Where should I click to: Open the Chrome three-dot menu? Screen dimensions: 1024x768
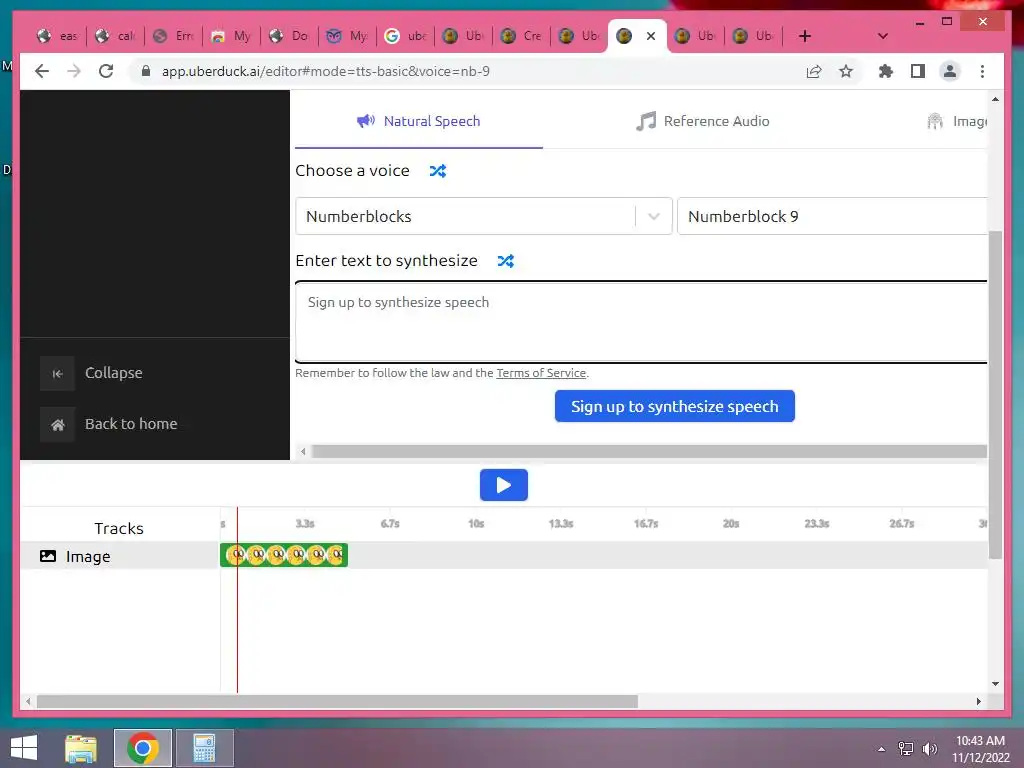pos(982,71)
